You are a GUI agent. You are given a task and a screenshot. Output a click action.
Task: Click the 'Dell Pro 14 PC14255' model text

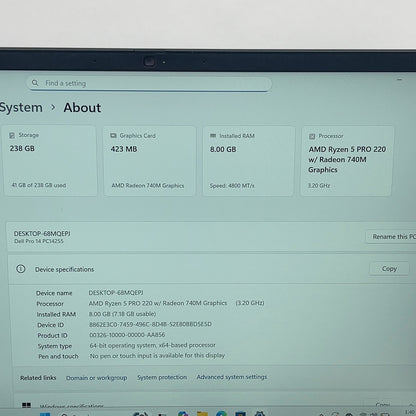click(39, 241)
